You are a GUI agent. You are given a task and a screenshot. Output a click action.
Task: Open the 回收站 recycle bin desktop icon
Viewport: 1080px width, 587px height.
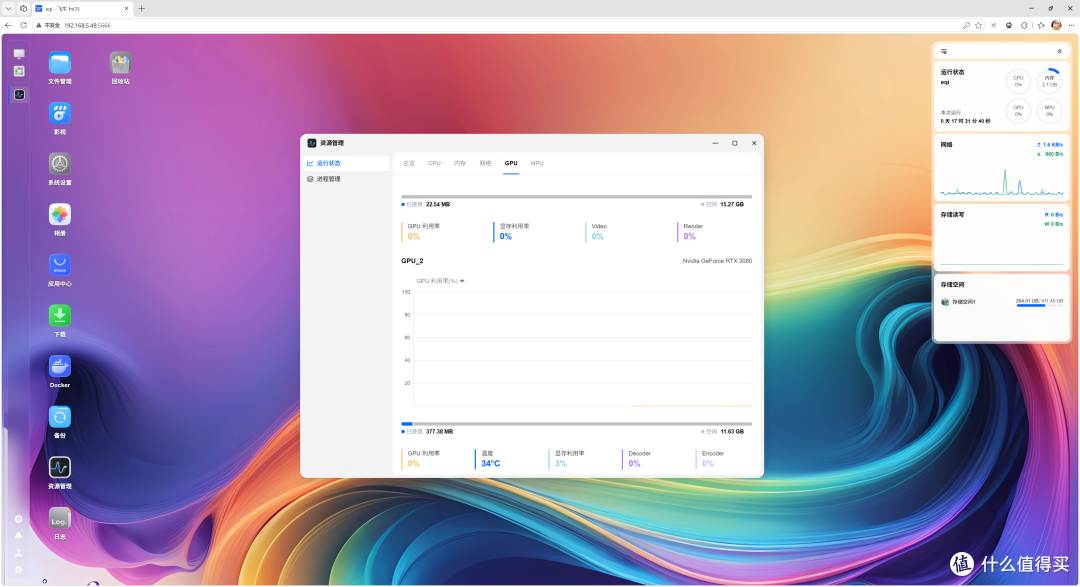point(121,63)
